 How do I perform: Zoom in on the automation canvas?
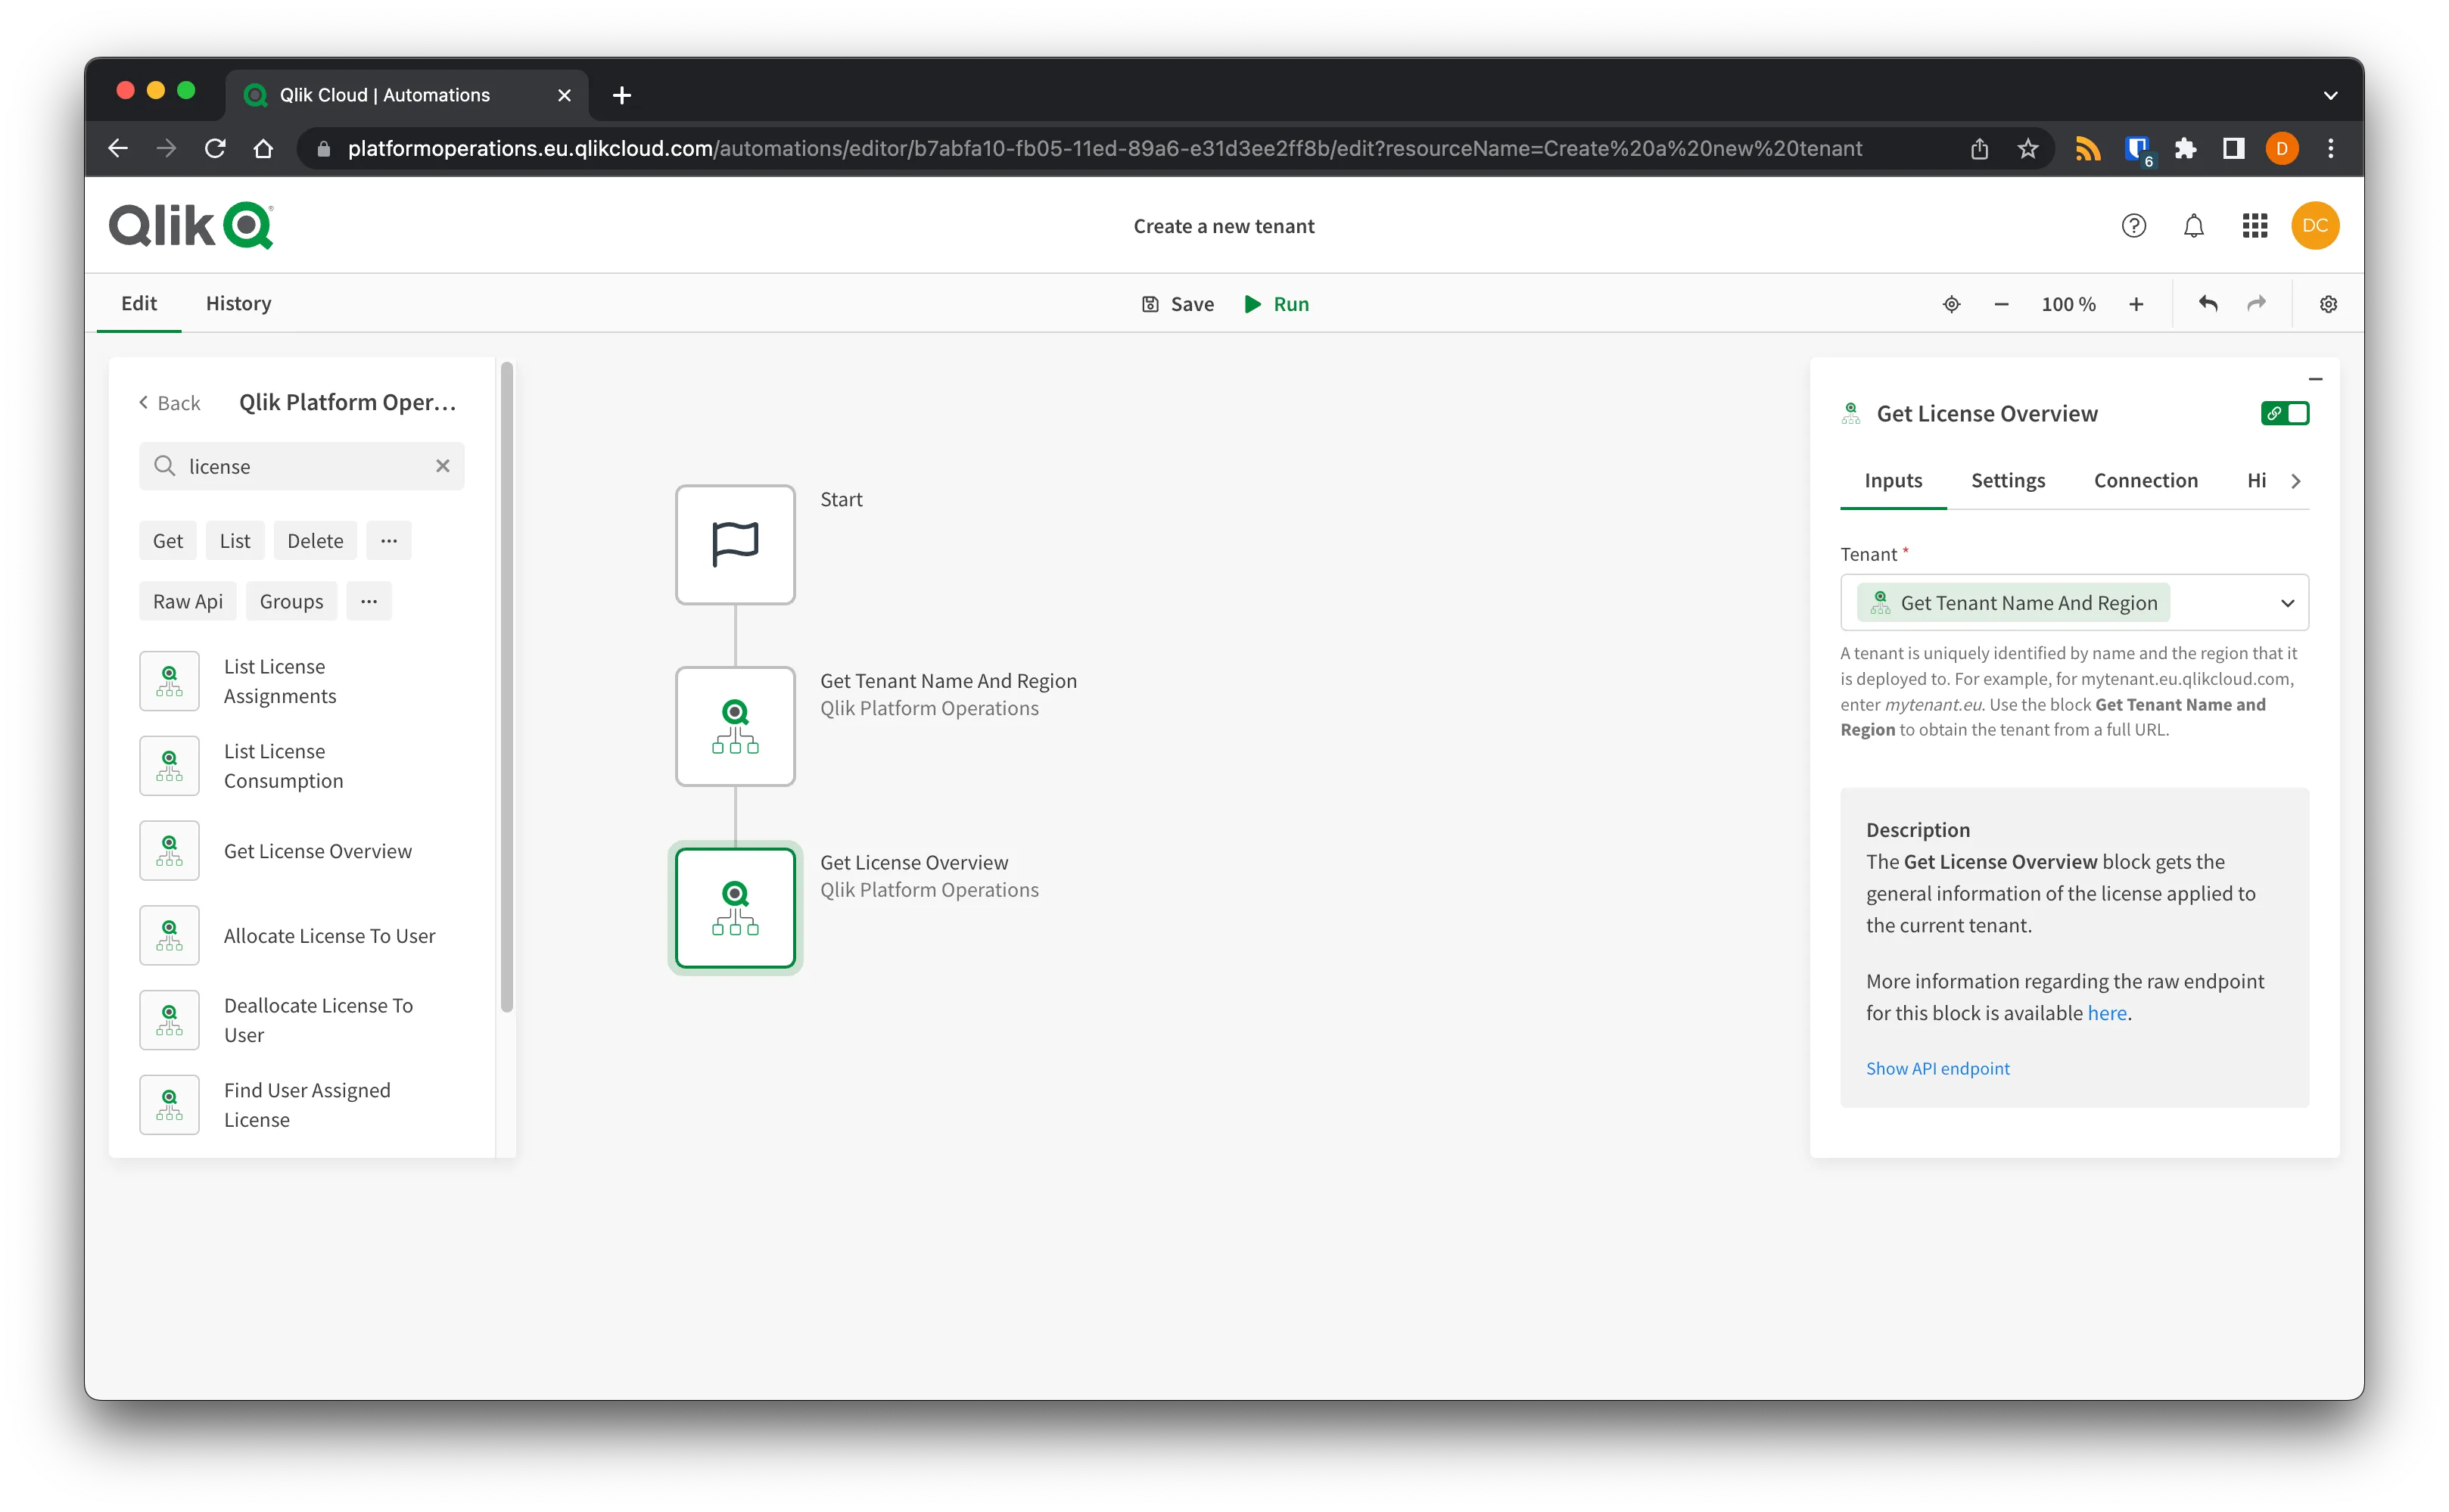pos(2136,304)
